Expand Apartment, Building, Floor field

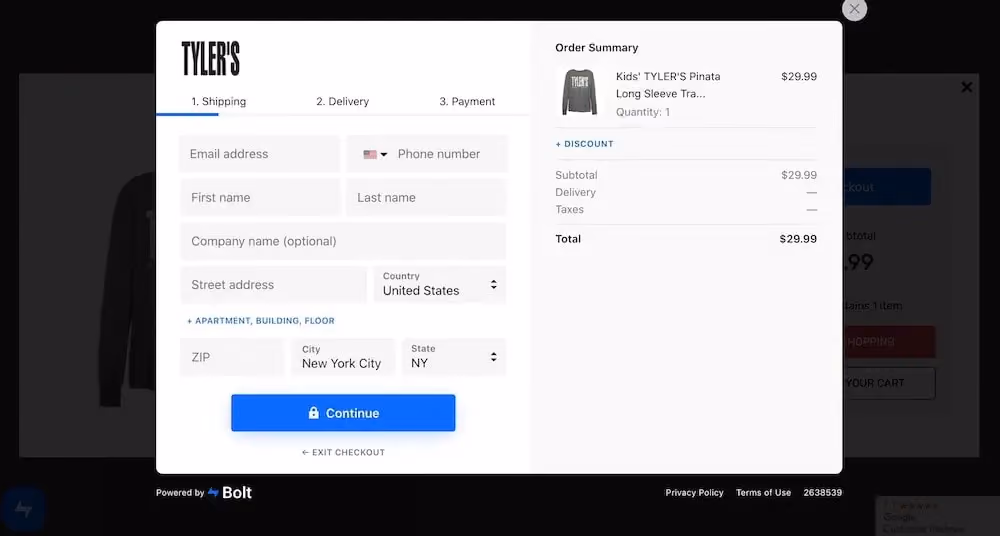coord(261,321)
